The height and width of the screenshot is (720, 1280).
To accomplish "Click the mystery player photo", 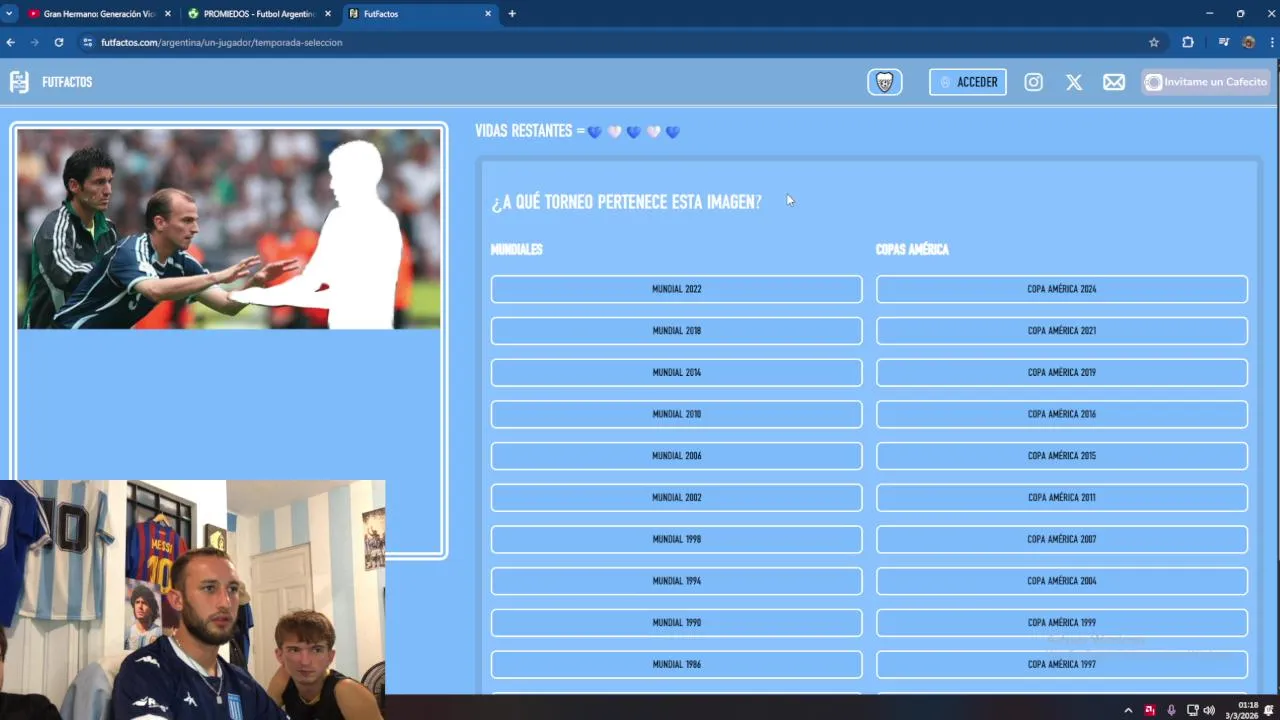I will (229, 229).
